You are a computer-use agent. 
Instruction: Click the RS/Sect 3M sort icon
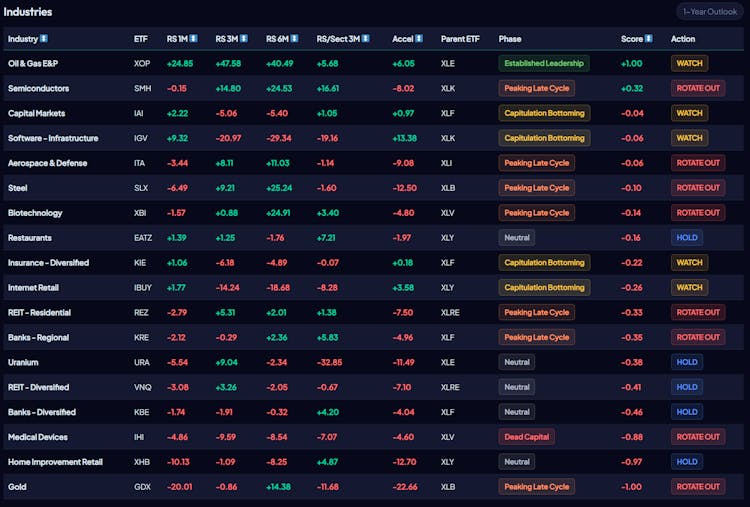(x=365, y=39)
